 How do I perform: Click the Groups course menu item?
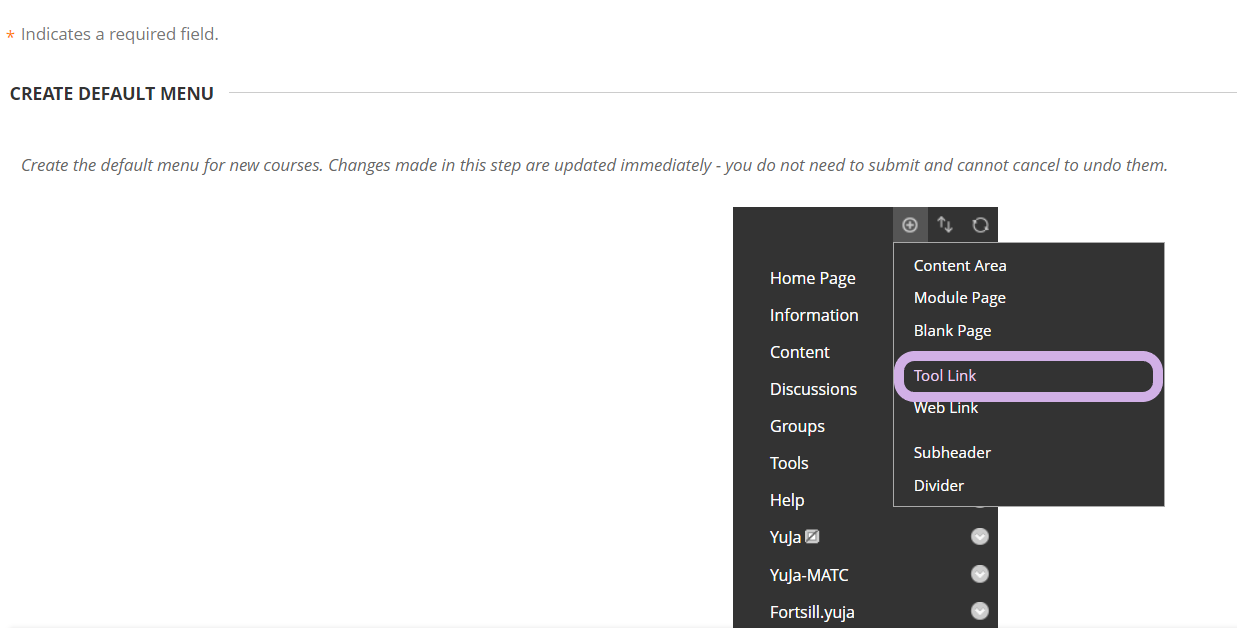coord(797,426)
